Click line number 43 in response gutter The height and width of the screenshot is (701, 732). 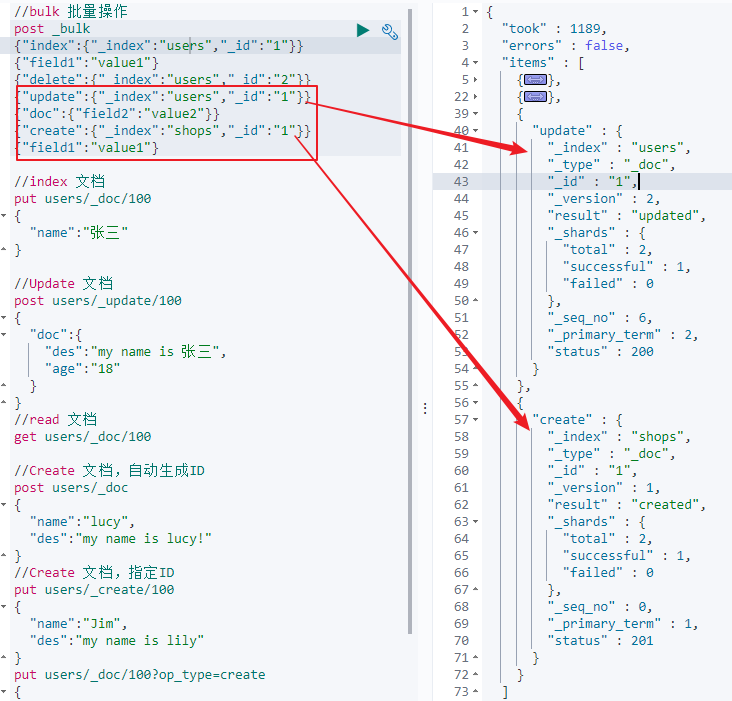pyautogui.click(x=461, y=182)
